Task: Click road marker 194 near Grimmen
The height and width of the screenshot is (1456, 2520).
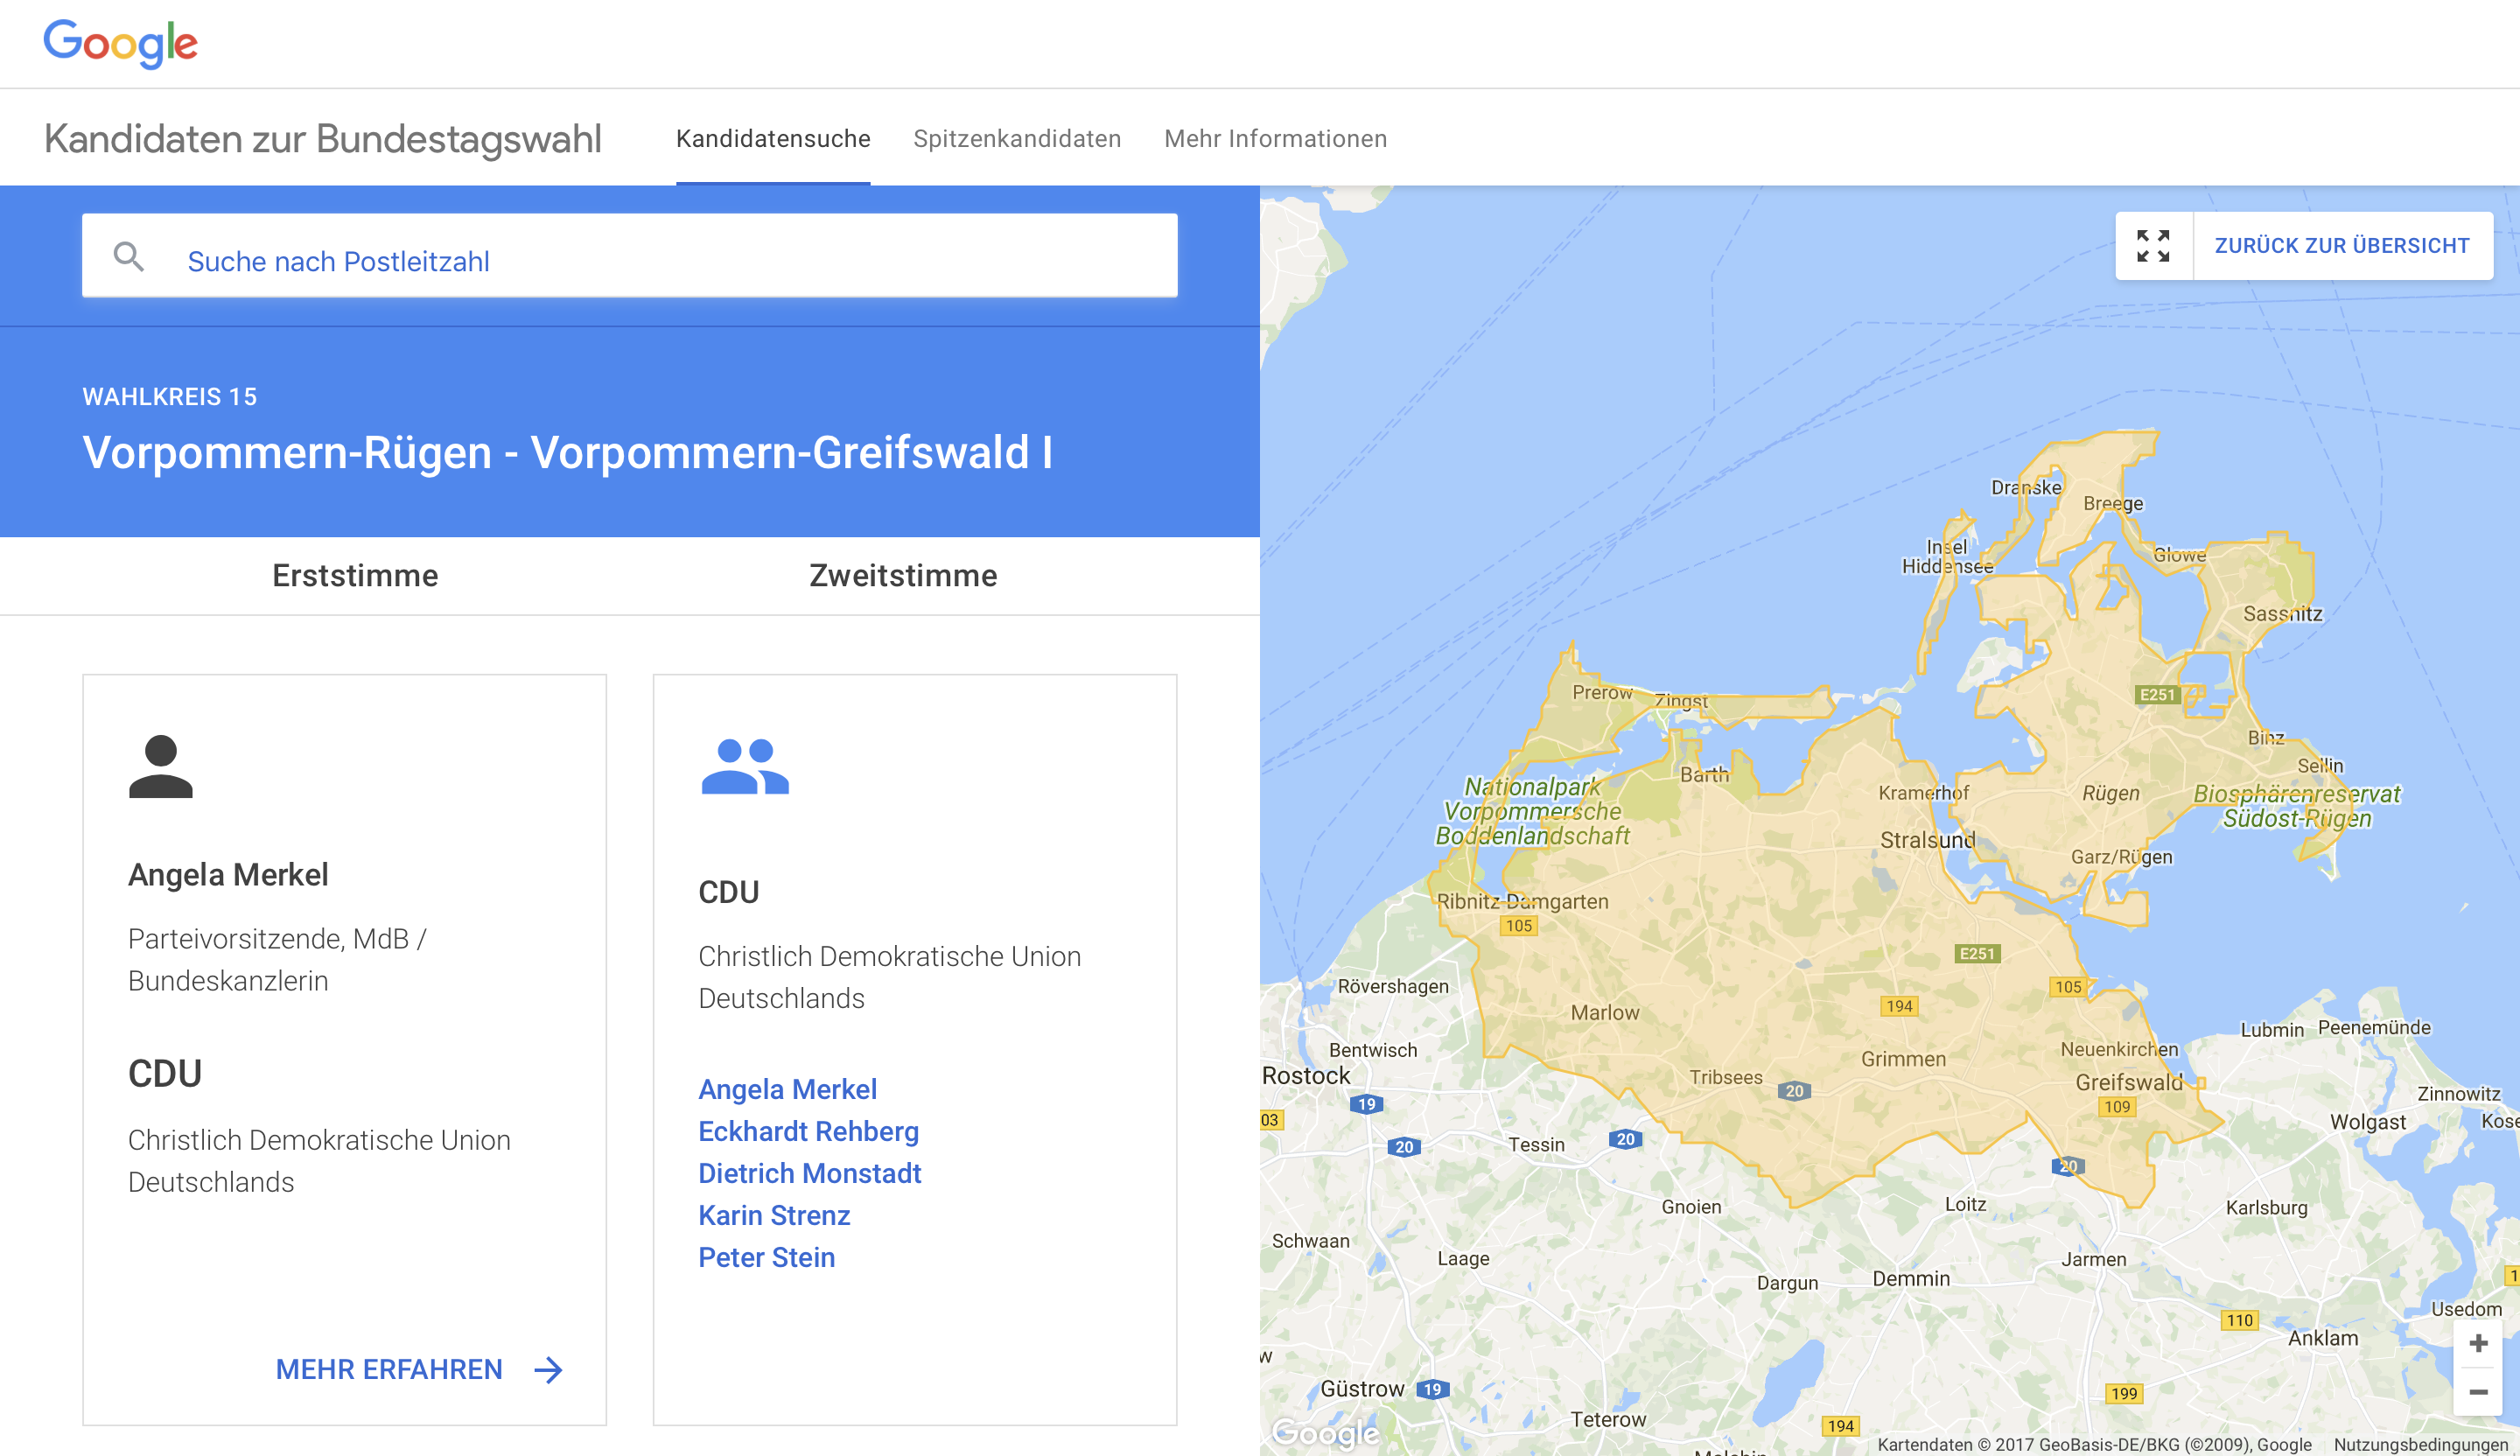Action: click(x=1899, y=1006)
